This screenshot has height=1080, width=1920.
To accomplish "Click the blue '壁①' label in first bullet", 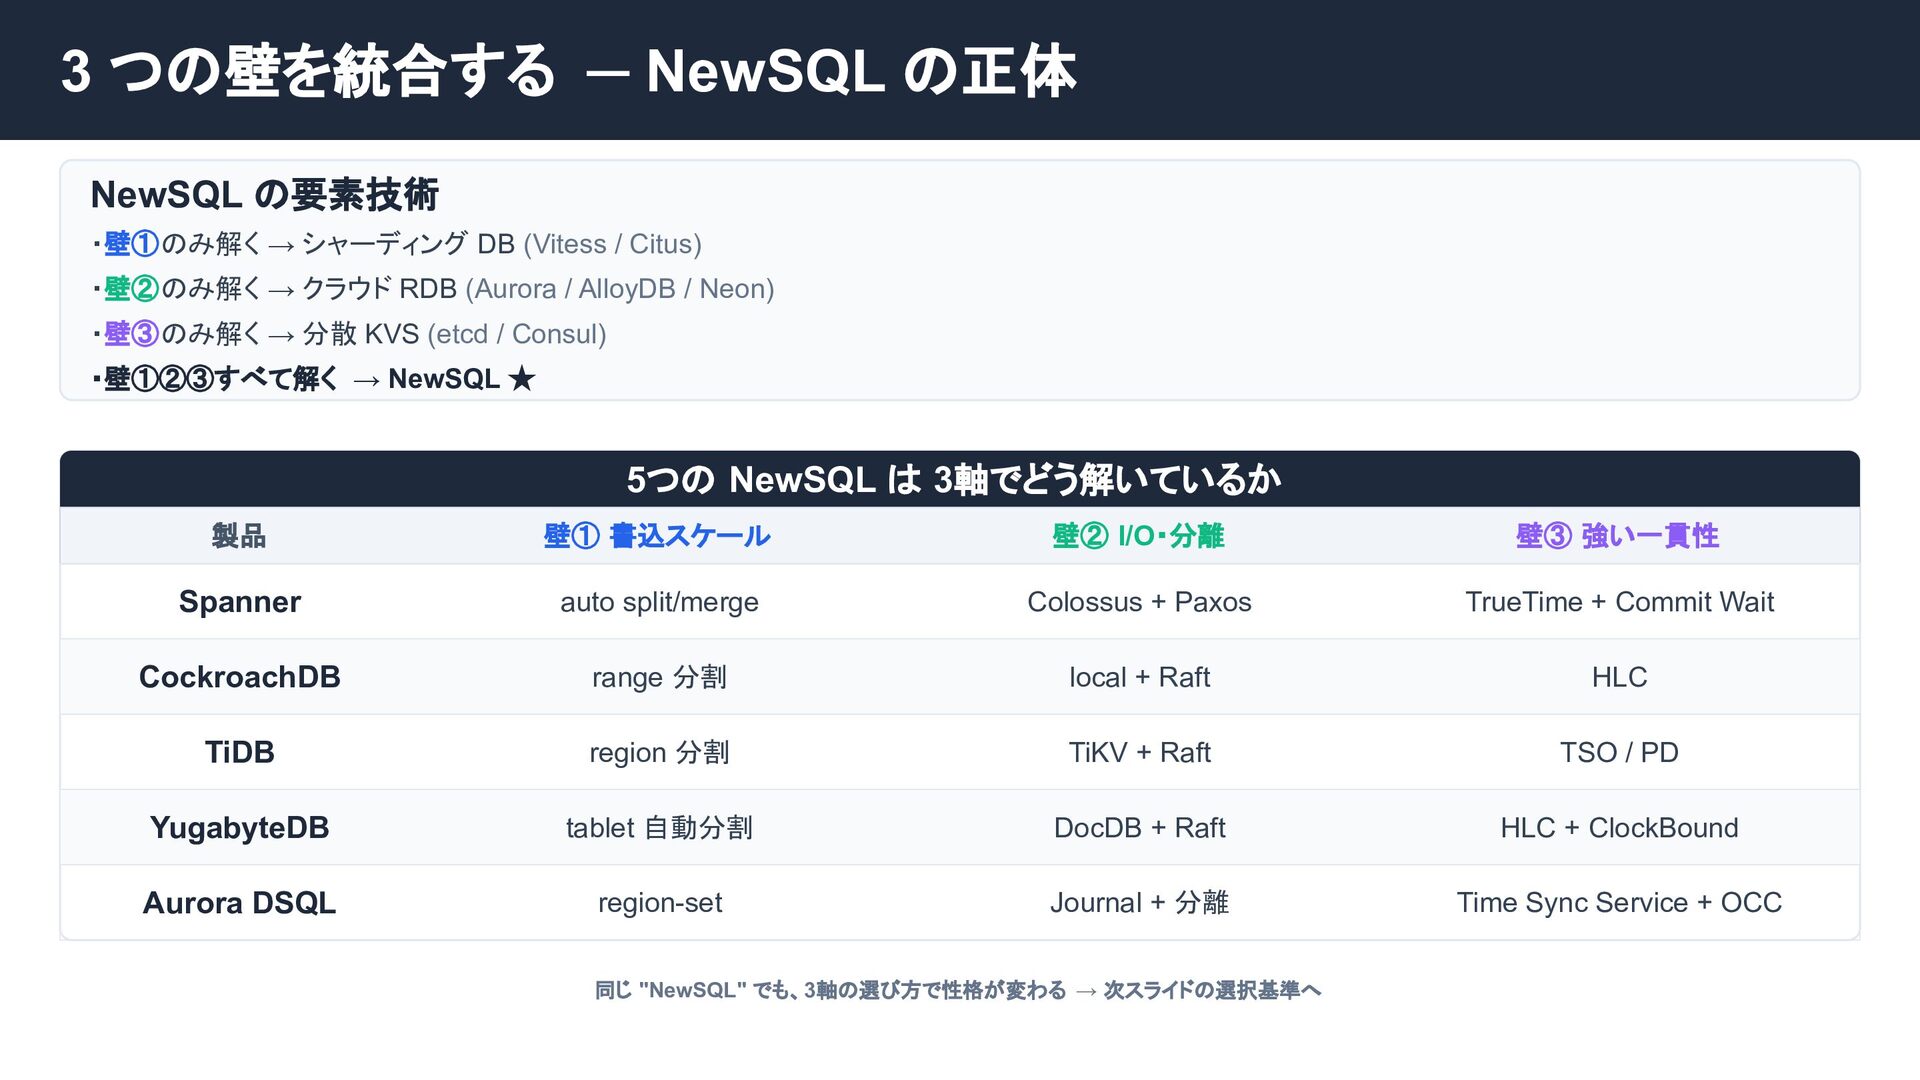I will point(131,244).
